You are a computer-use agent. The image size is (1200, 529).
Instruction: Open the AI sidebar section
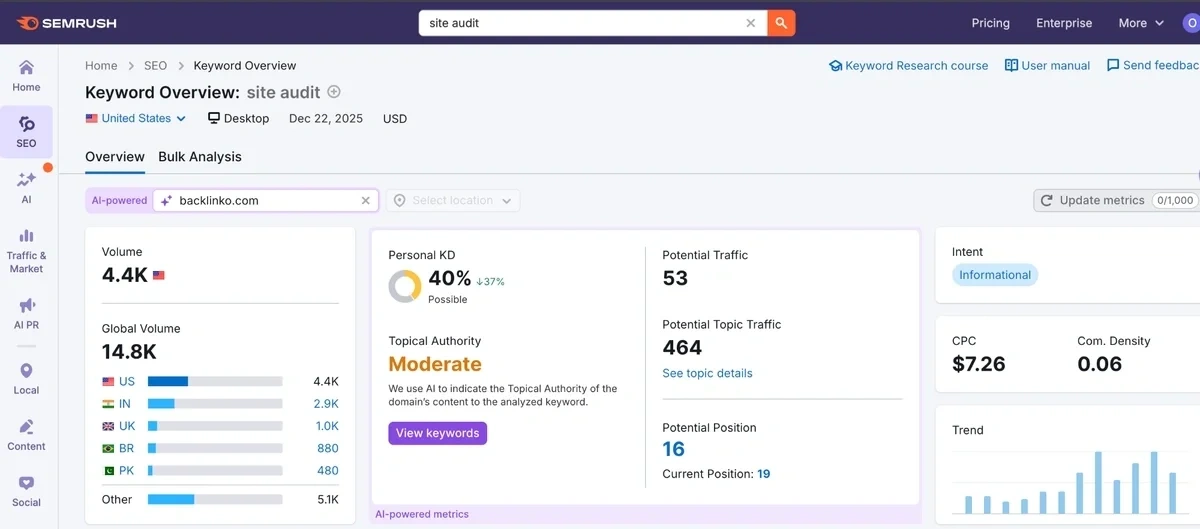point(26,187)
